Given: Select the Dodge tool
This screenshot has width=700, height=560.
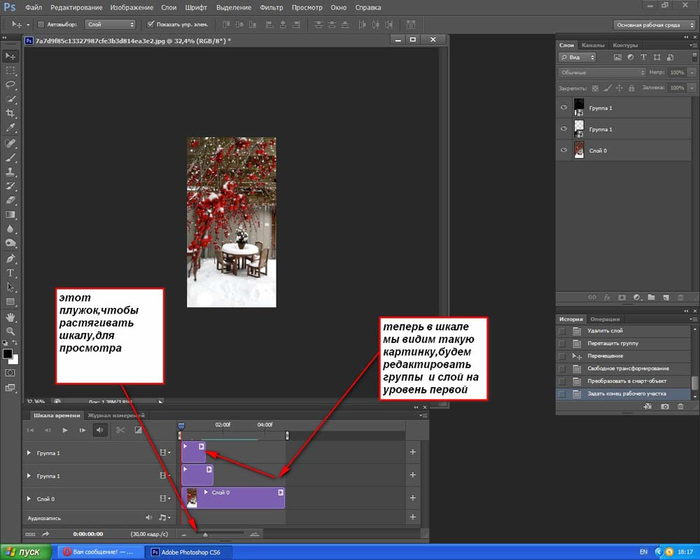Looking at the screenshot, I should [10, 243].
